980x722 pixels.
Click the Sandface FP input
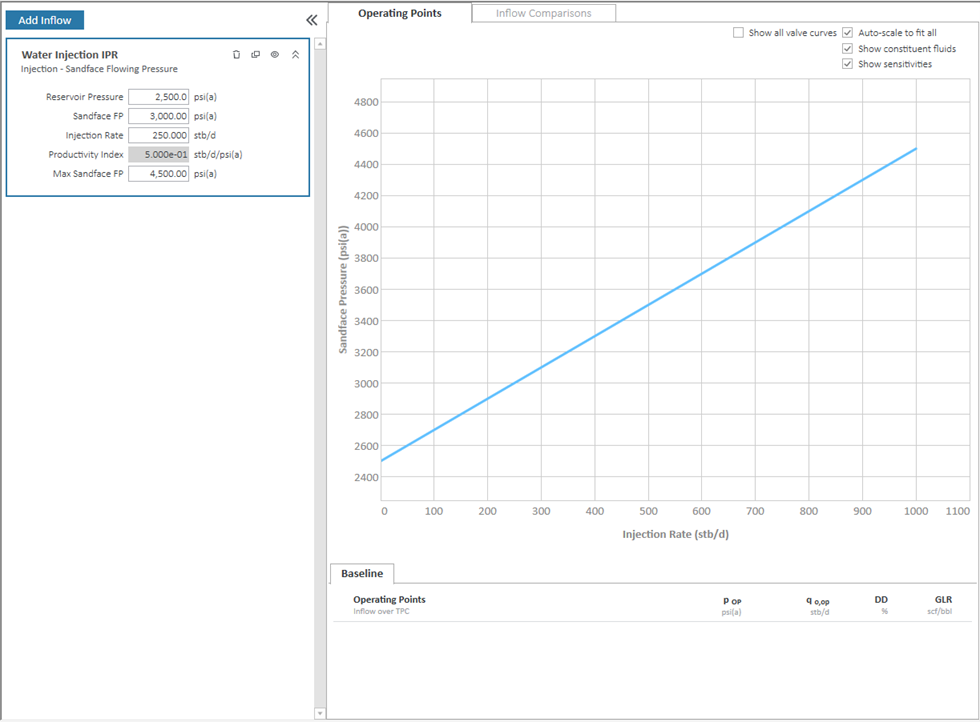[x=158, y=116]
